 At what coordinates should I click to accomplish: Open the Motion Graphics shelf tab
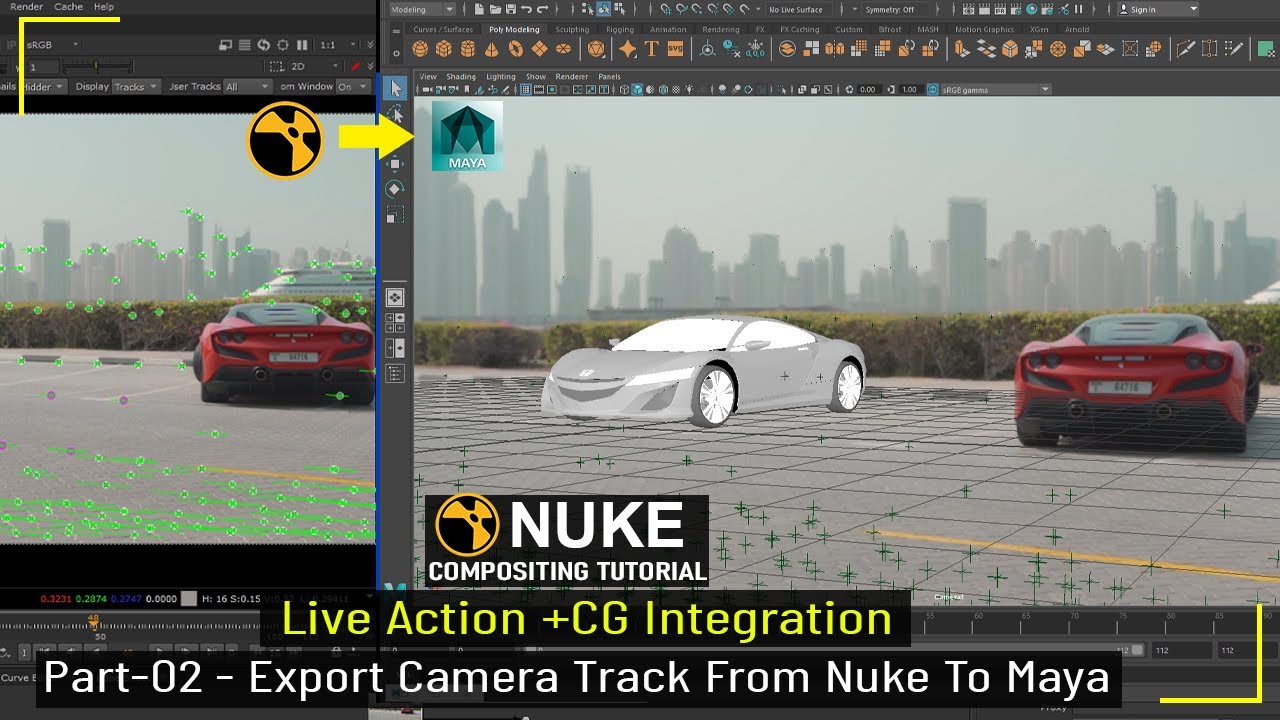click(984, 30)
